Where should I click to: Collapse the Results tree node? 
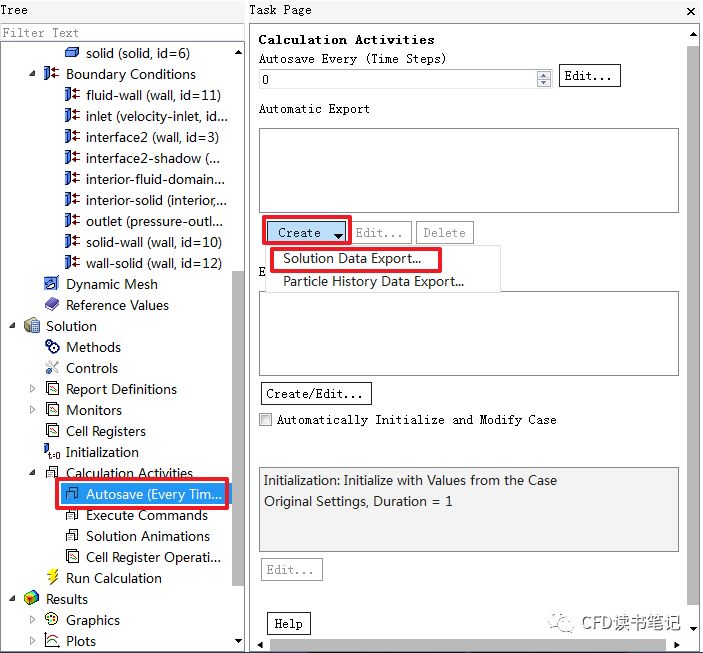(x=12, y=598)
